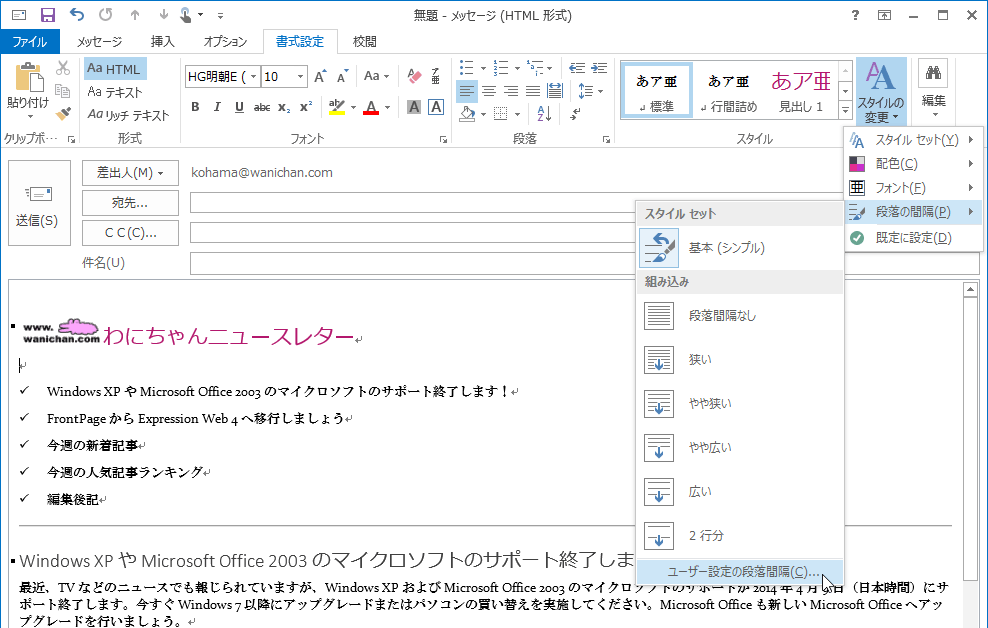
Task: Switch to the 挿入 tab
Action: tap(163, 42)
